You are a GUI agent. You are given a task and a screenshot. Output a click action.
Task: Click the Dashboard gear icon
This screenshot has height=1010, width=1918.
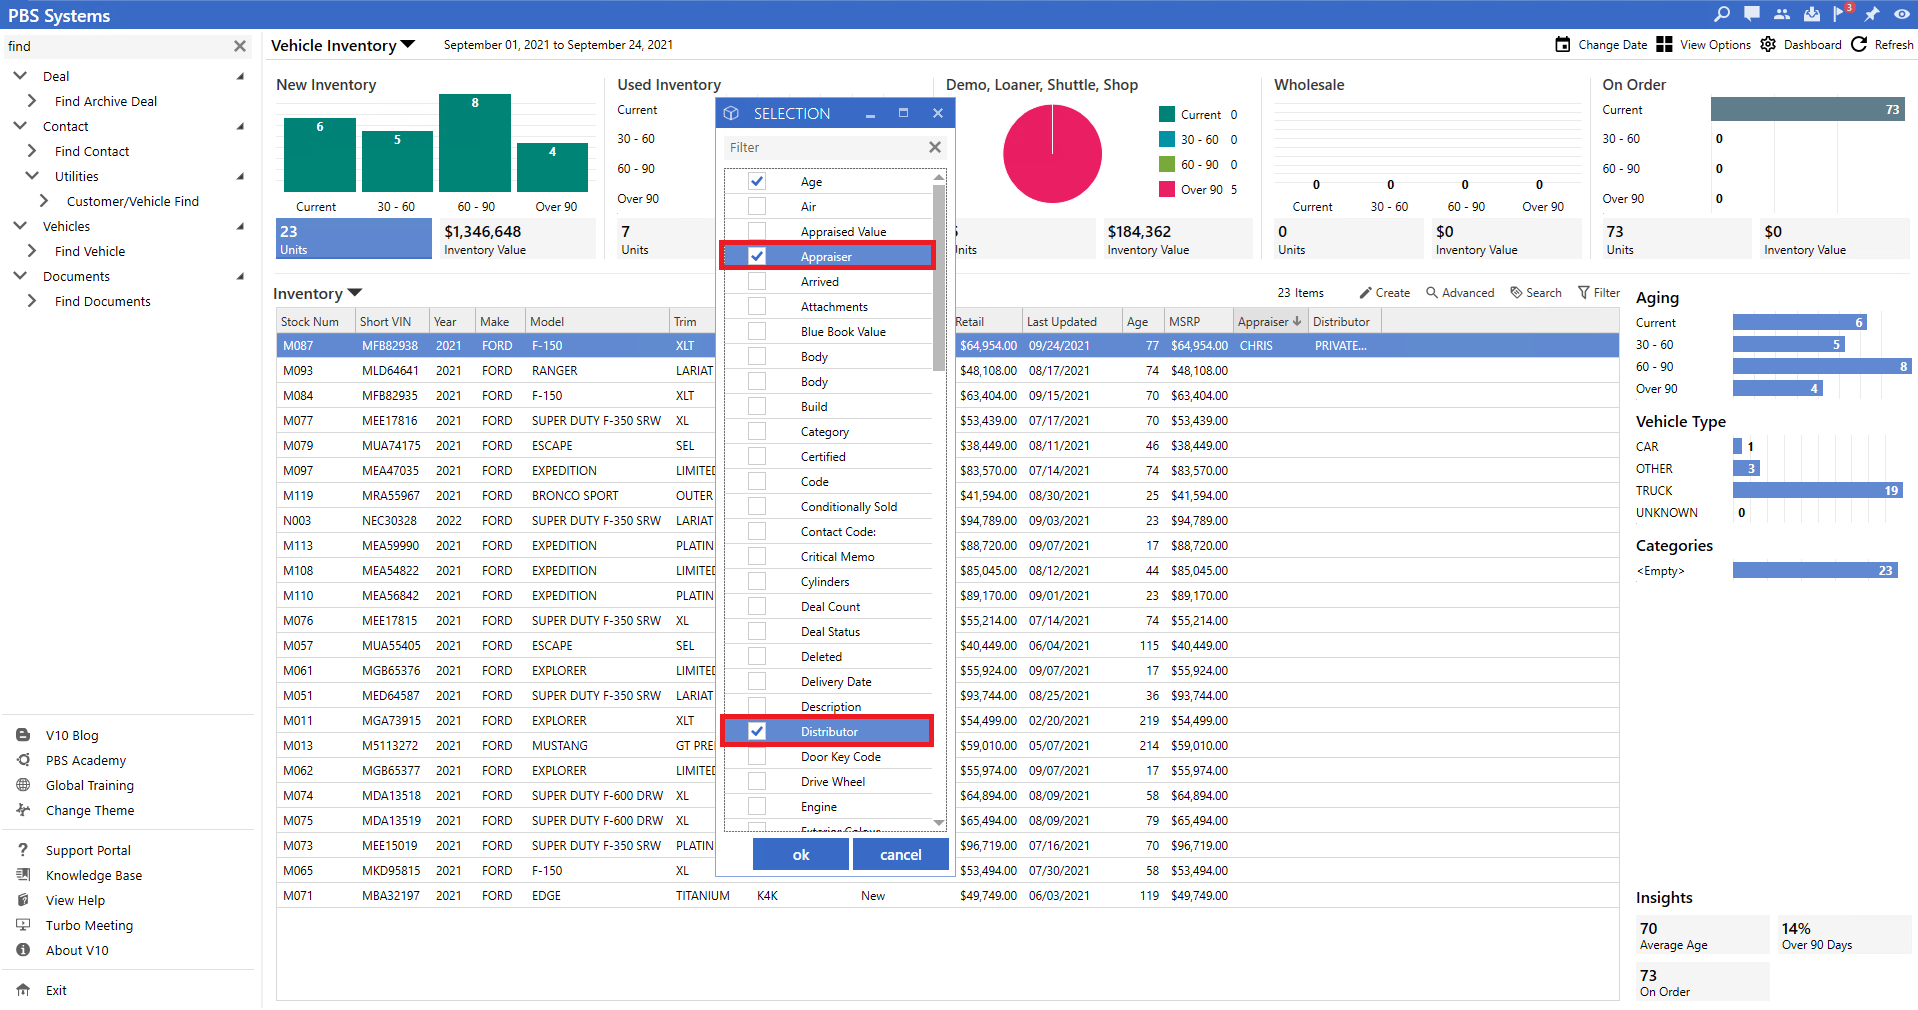[1768, 44]
